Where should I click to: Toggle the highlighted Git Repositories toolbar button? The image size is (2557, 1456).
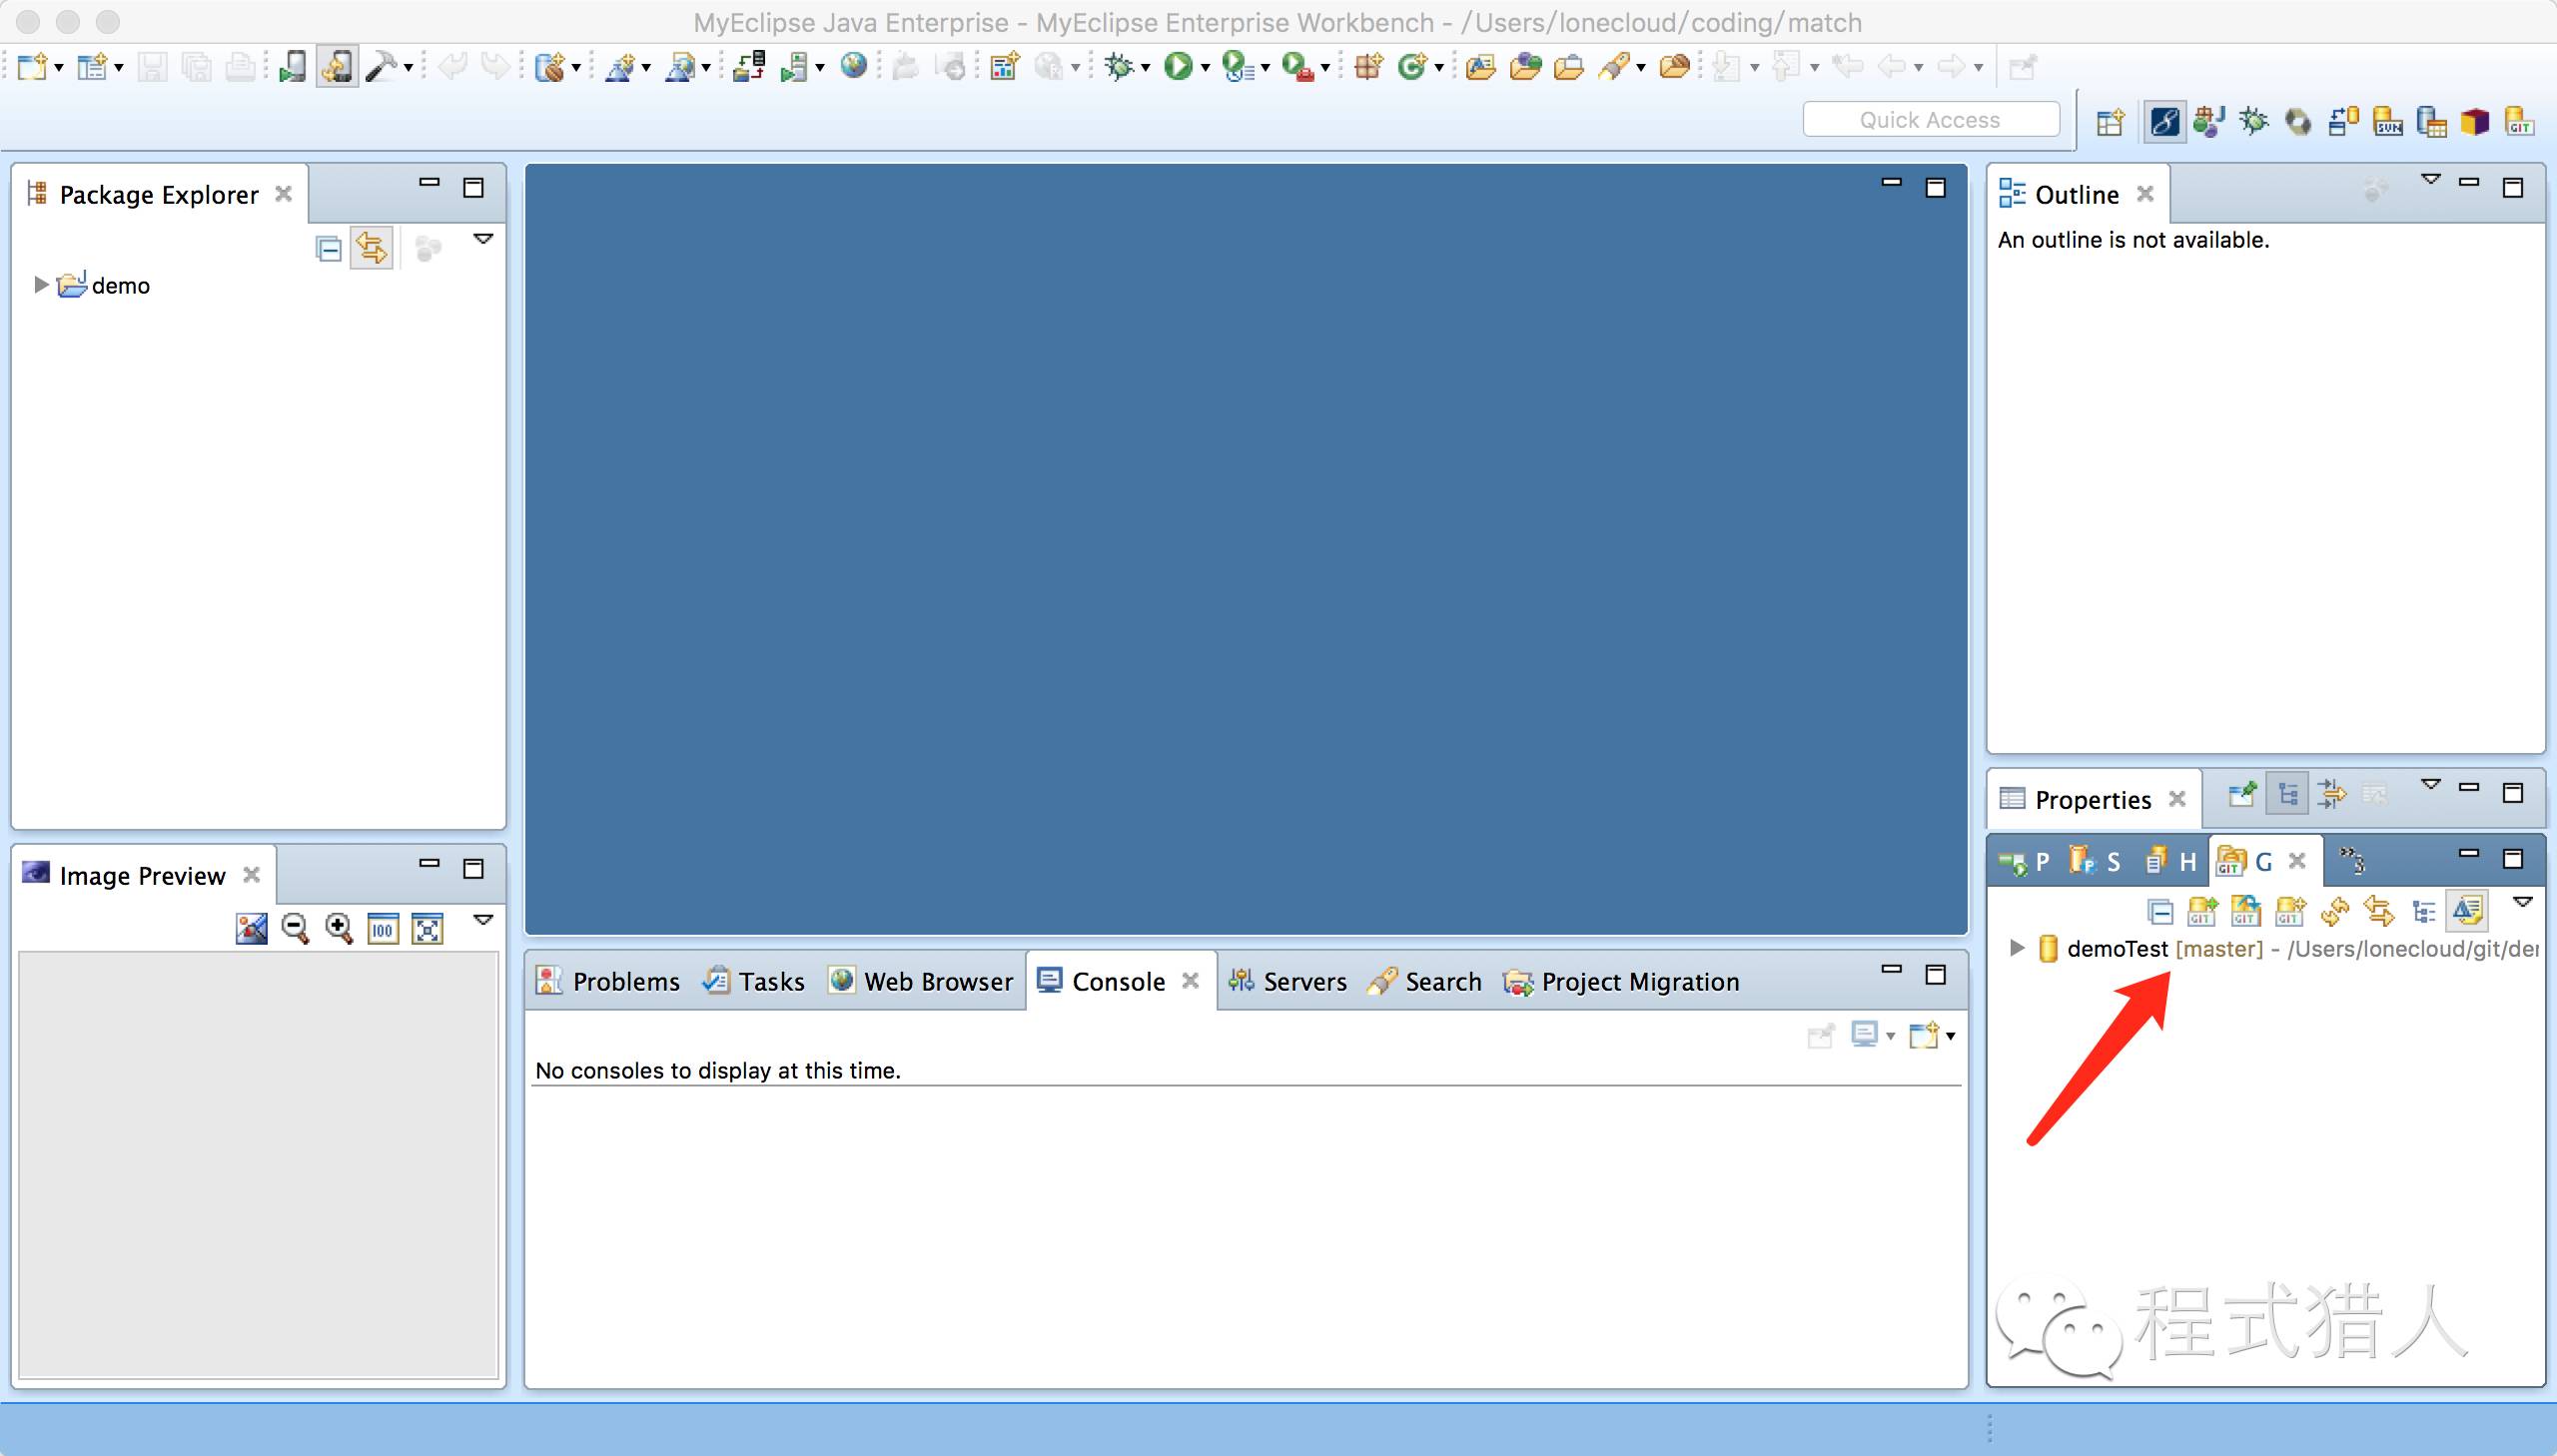pyautogui.click(x=2467, y=911)
